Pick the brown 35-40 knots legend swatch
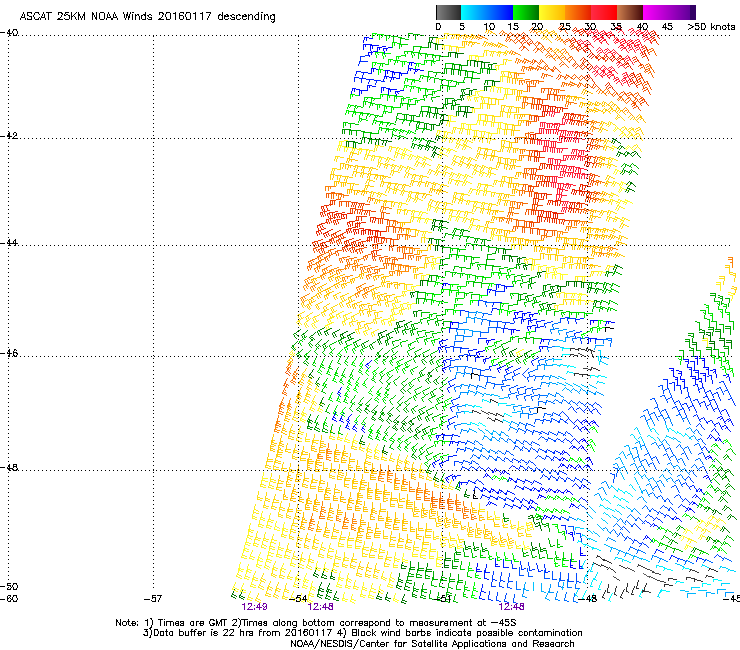 pos(630,12)
